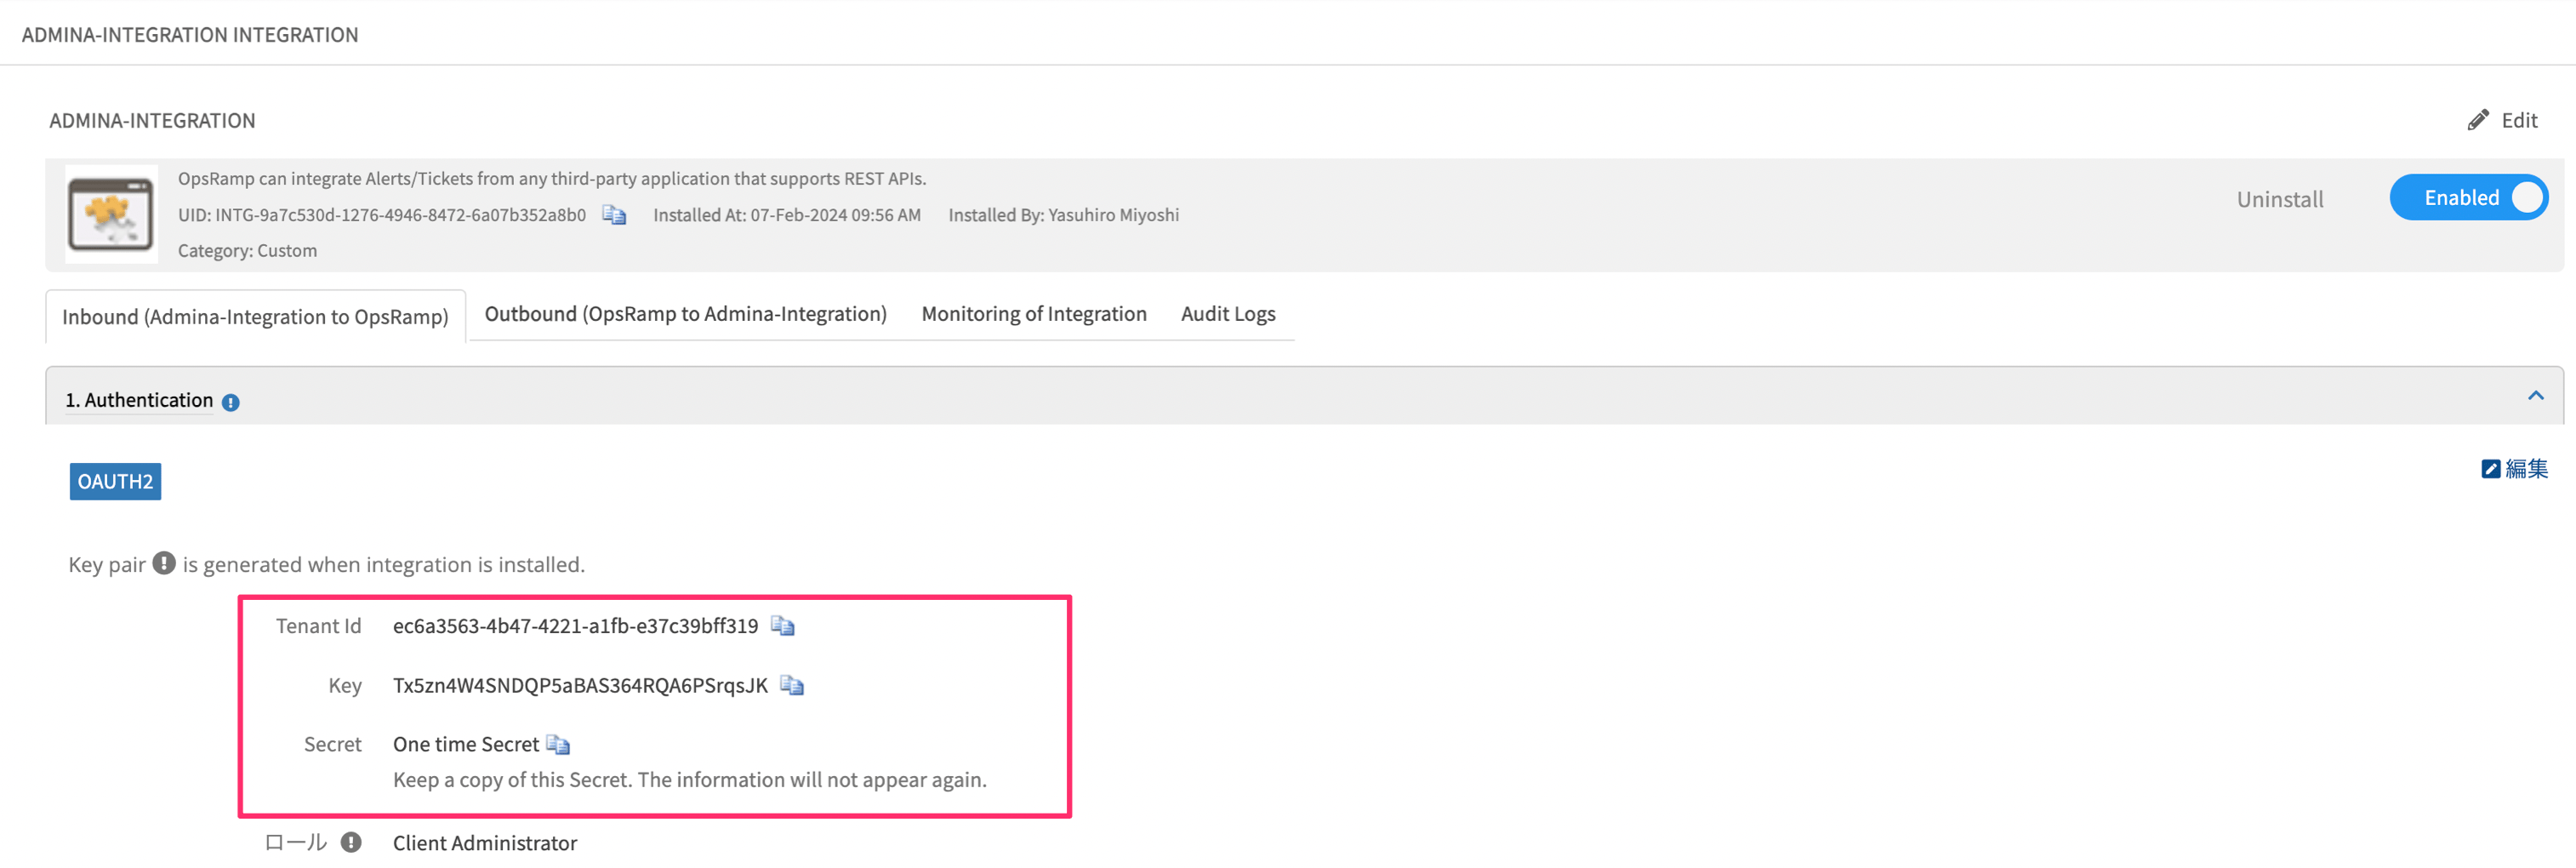Copy the Tenant Id value

(783, 626)
